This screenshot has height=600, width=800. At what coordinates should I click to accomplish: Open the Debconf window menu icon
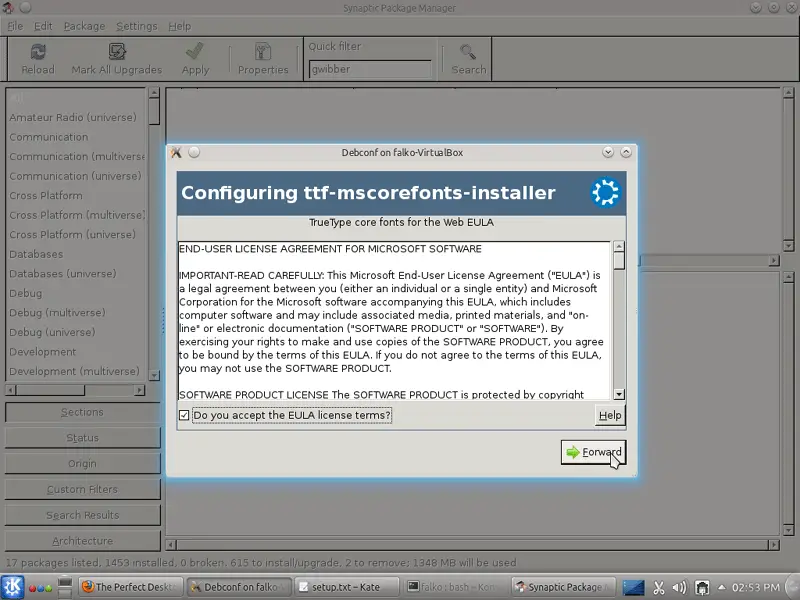point(177,152)
